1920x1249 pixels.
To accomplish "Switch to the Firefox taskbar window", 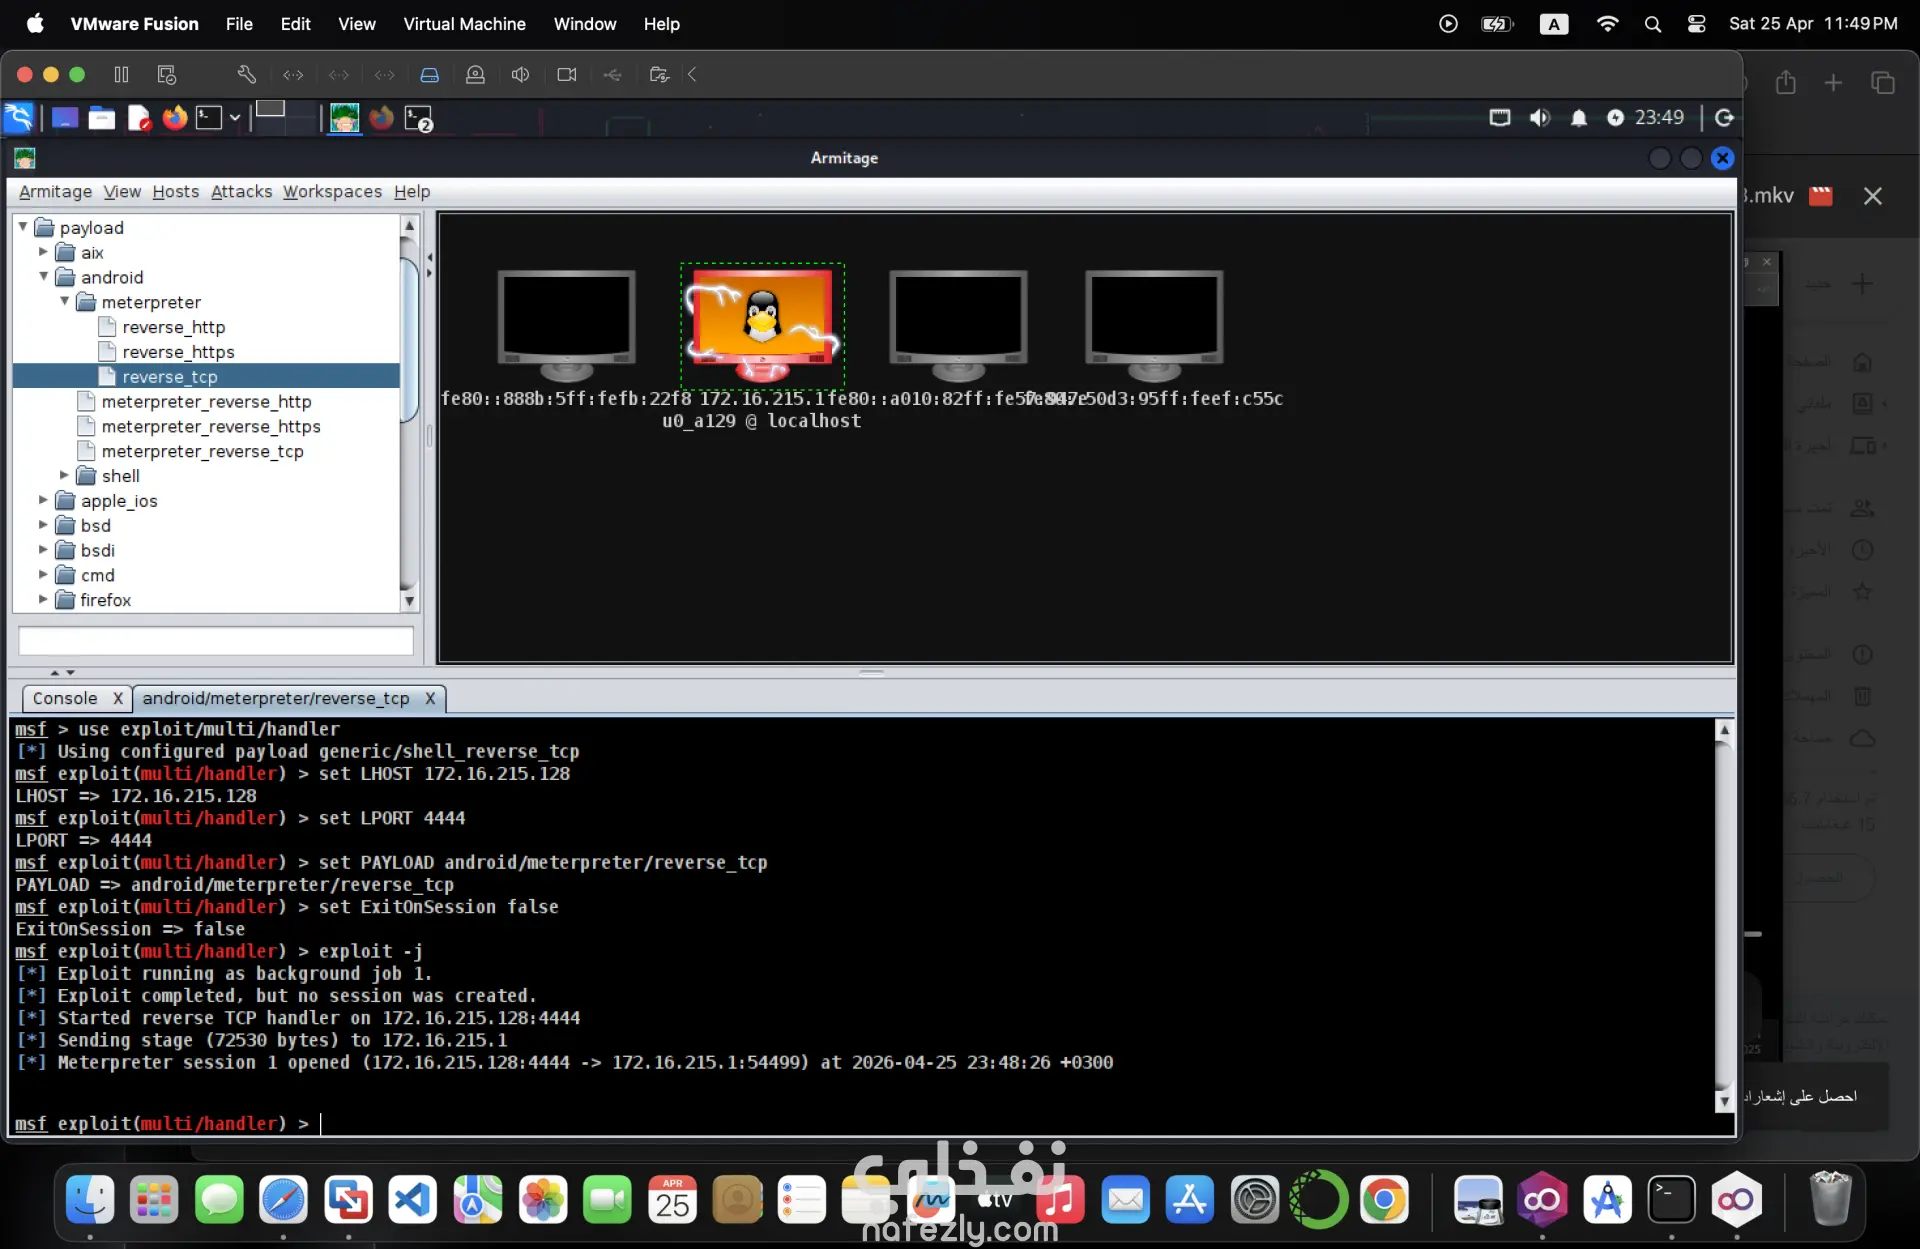I will coord(382,118).
